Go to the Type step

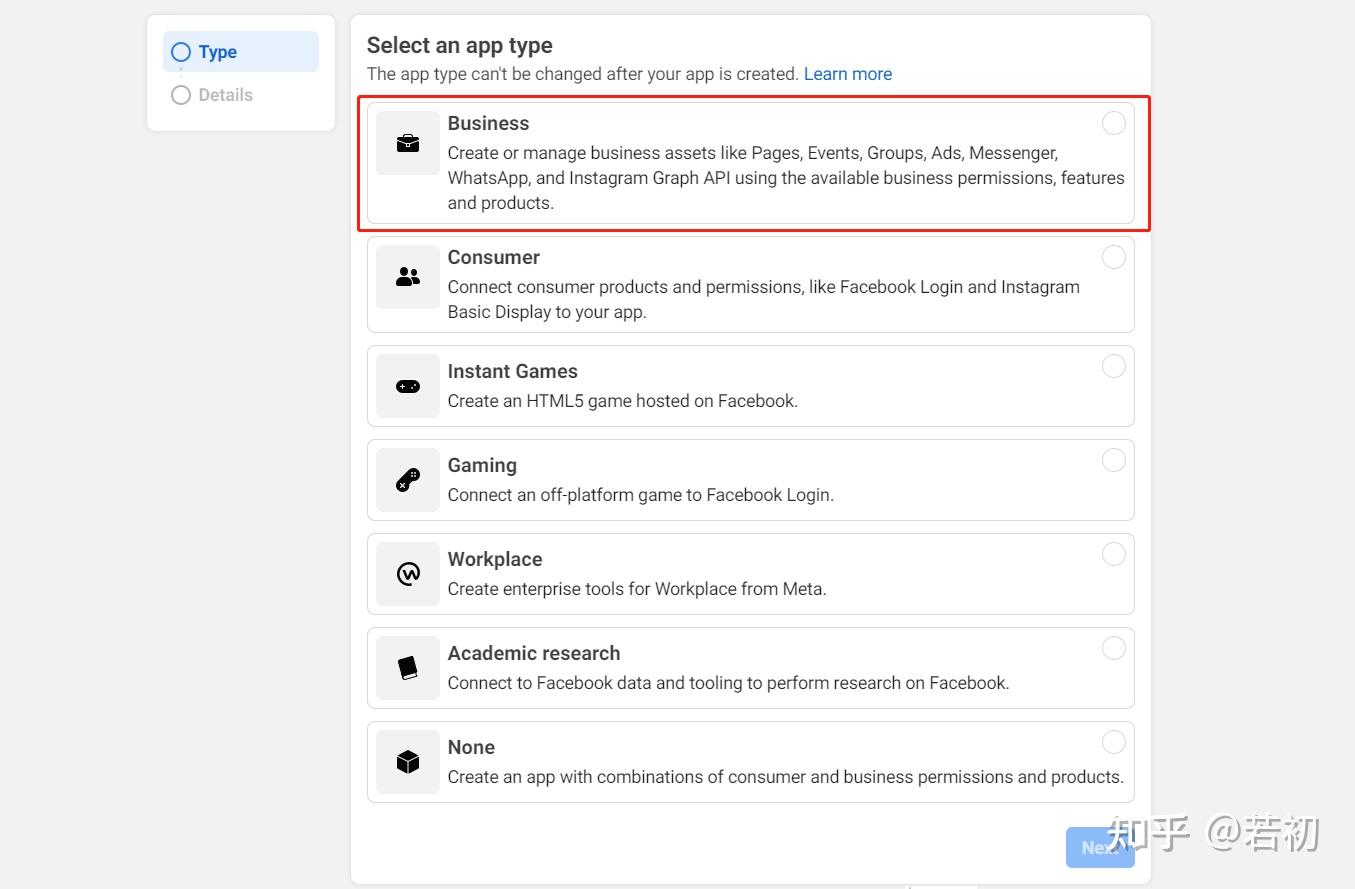[217, 52]
